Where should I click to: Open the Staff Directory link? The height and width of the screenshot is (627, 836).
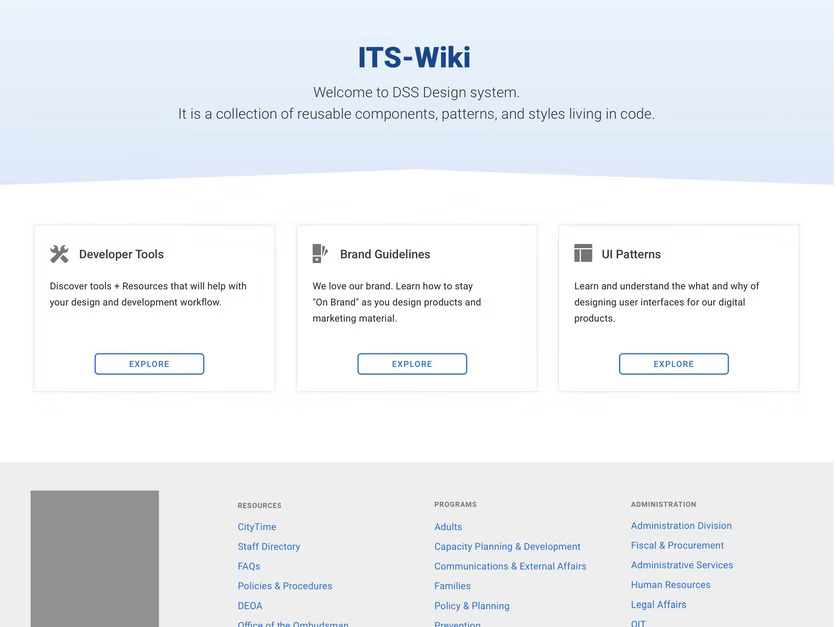point(269,547)
